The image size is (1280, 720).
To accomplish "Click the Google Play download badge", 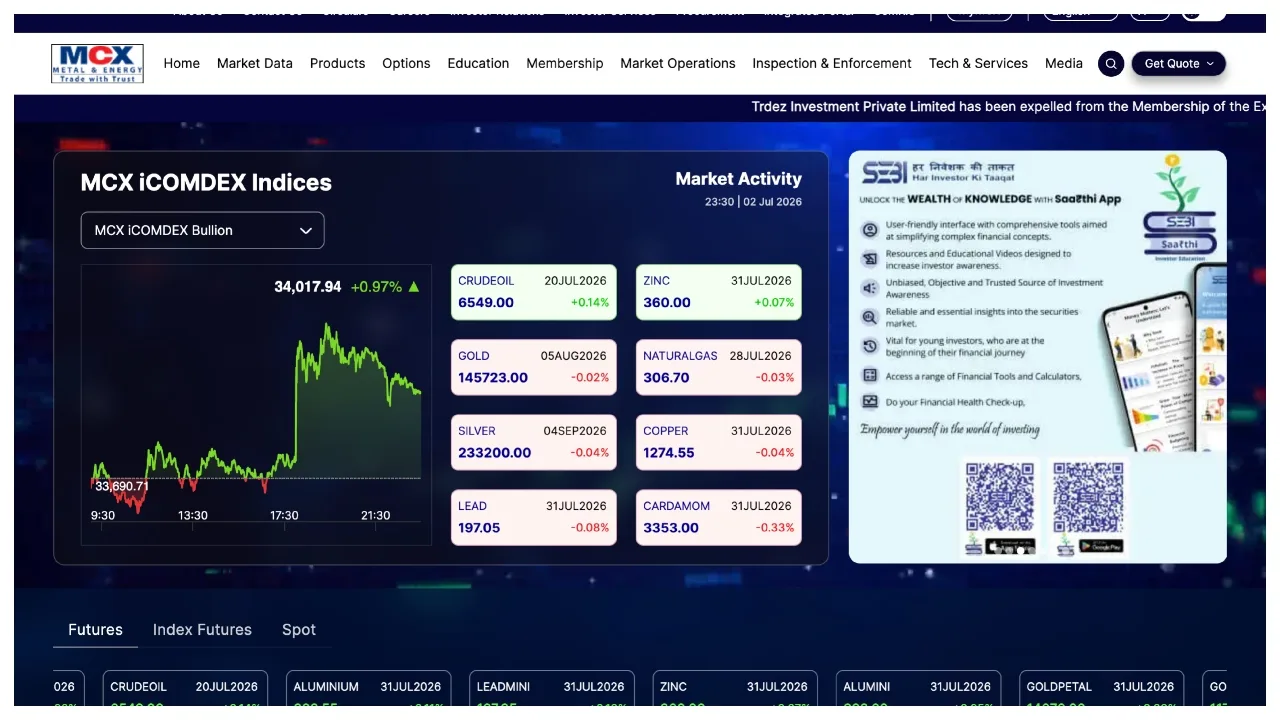I will (x=1100, y=546).
